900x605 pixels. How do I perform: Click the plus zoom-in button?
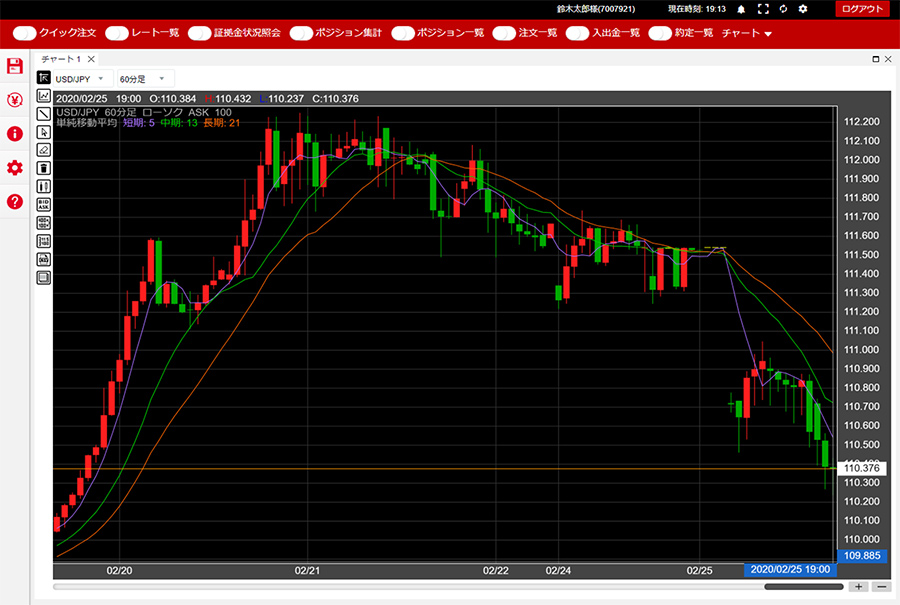coord(859,587)
